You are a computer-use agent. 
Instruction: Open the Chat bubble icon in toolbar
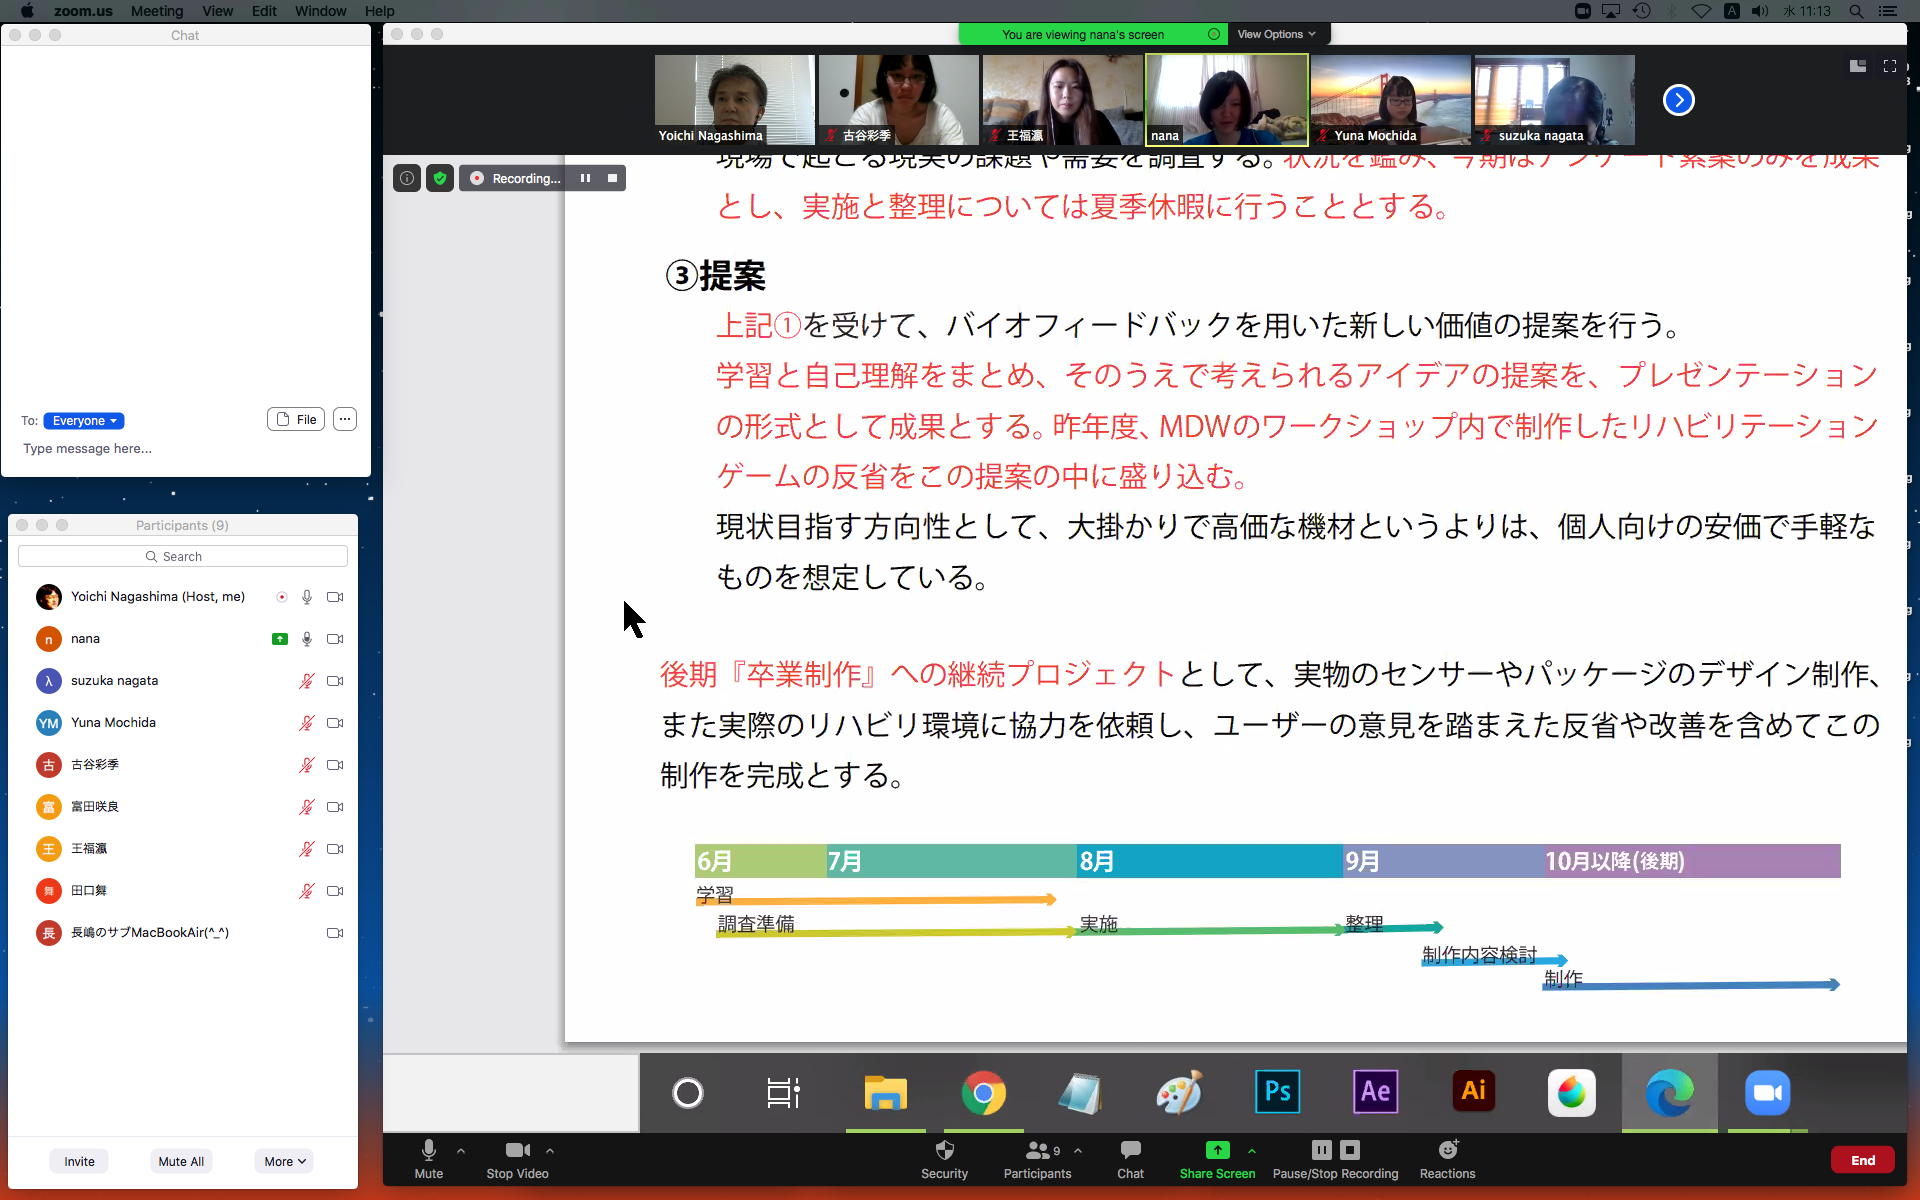coord(1130,1150)
